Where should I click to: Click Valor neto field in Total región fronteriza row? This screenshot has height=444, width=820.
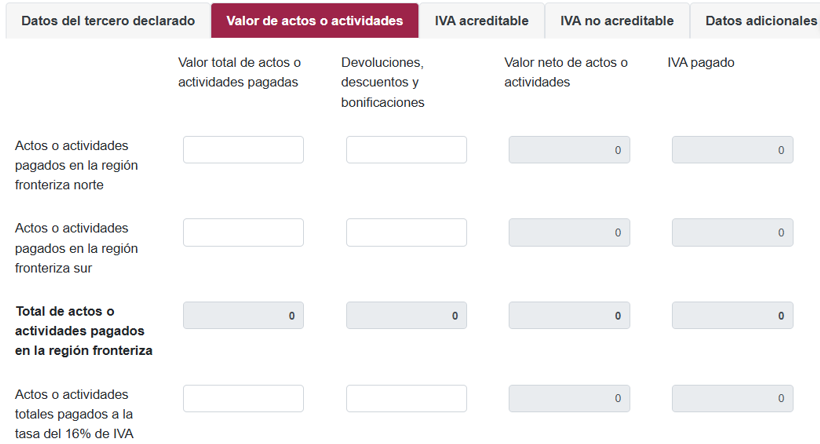[x=569, y=316]
